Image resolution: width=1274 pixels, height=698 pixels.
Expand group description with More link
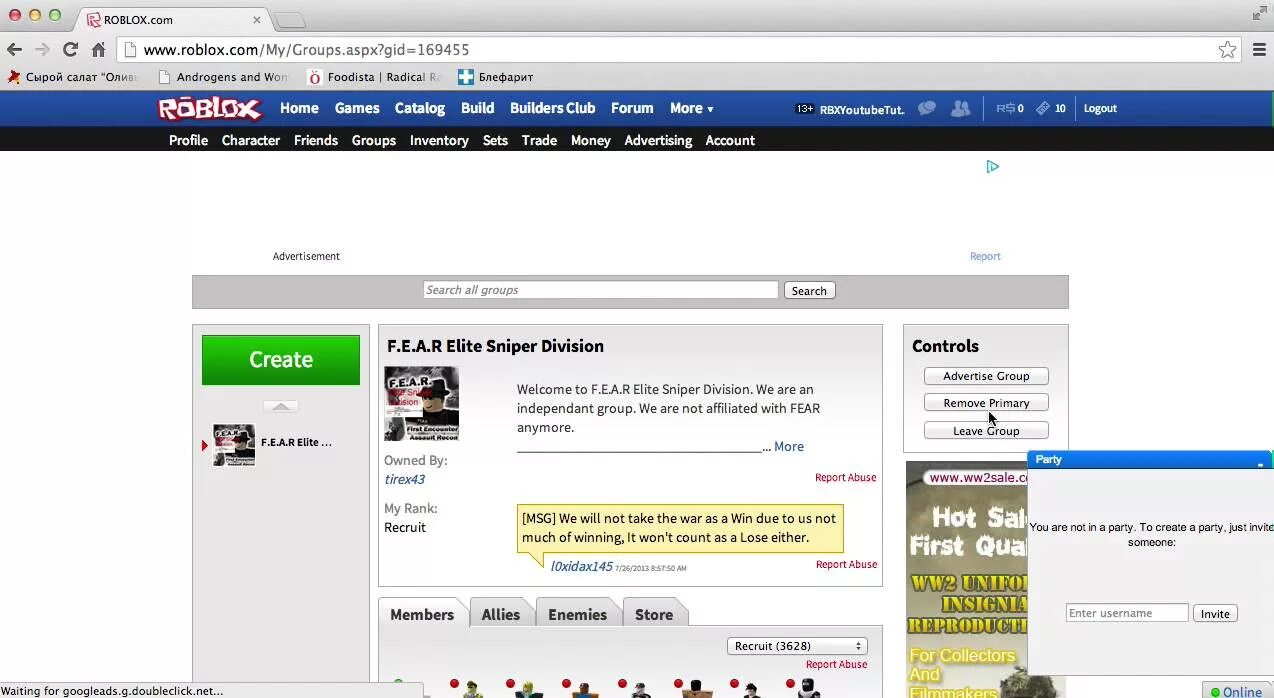[788, 447]
